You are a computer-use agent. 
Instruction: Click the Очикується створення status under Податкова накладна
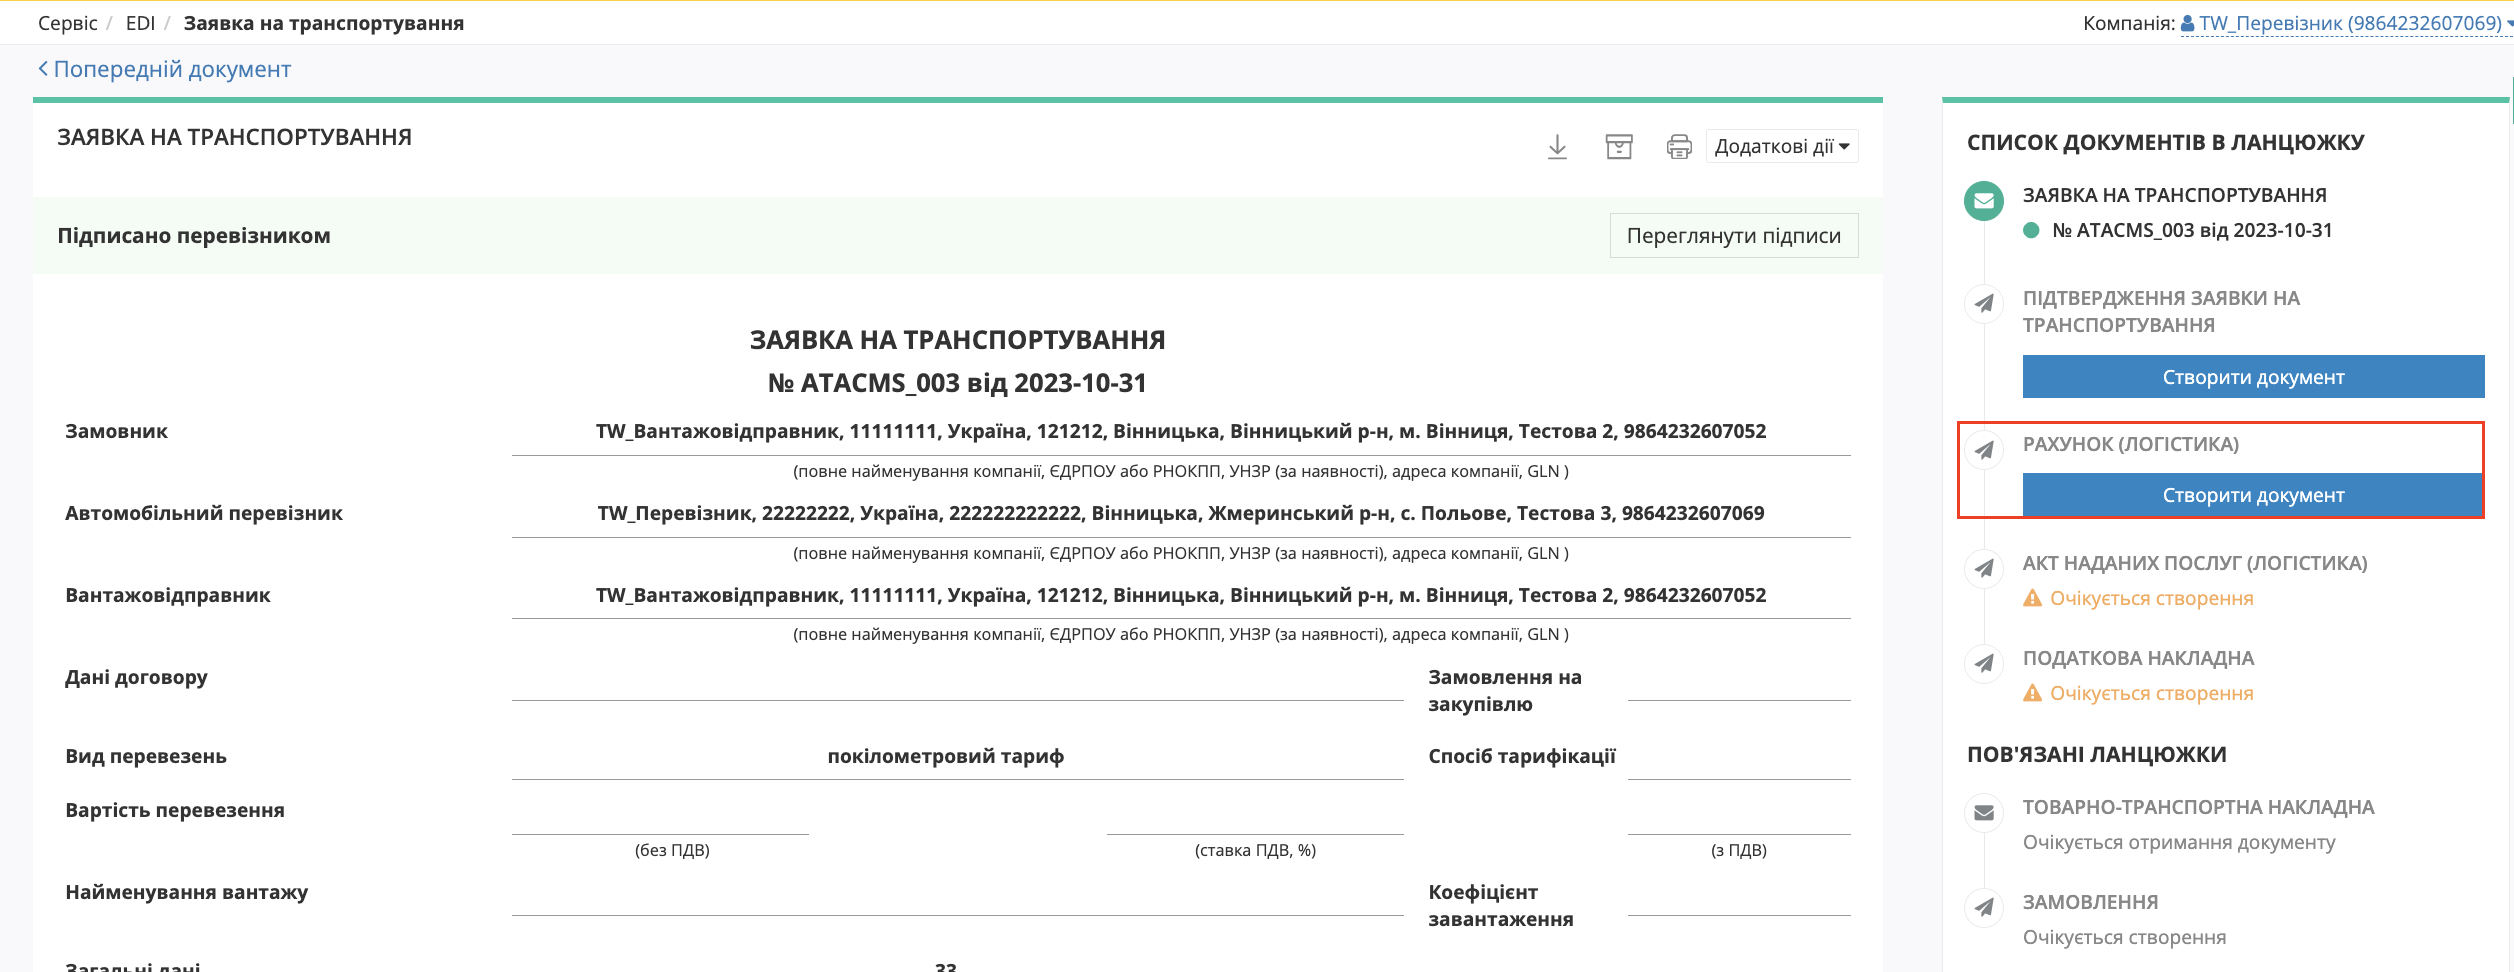tap(2150, 693)
